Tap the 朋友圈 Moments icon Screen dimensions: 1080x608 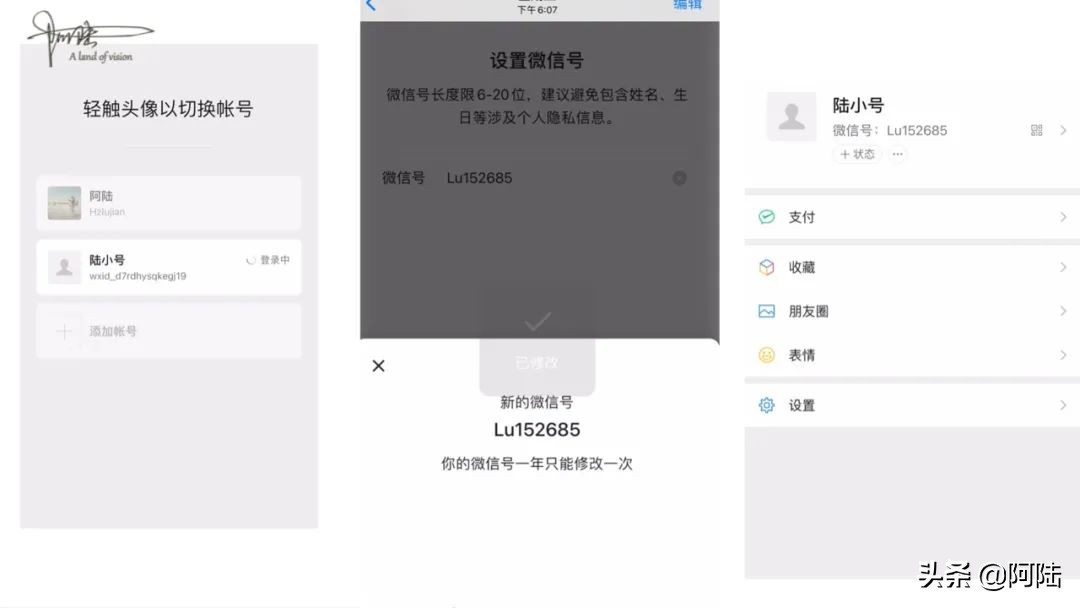pos(766,310)
